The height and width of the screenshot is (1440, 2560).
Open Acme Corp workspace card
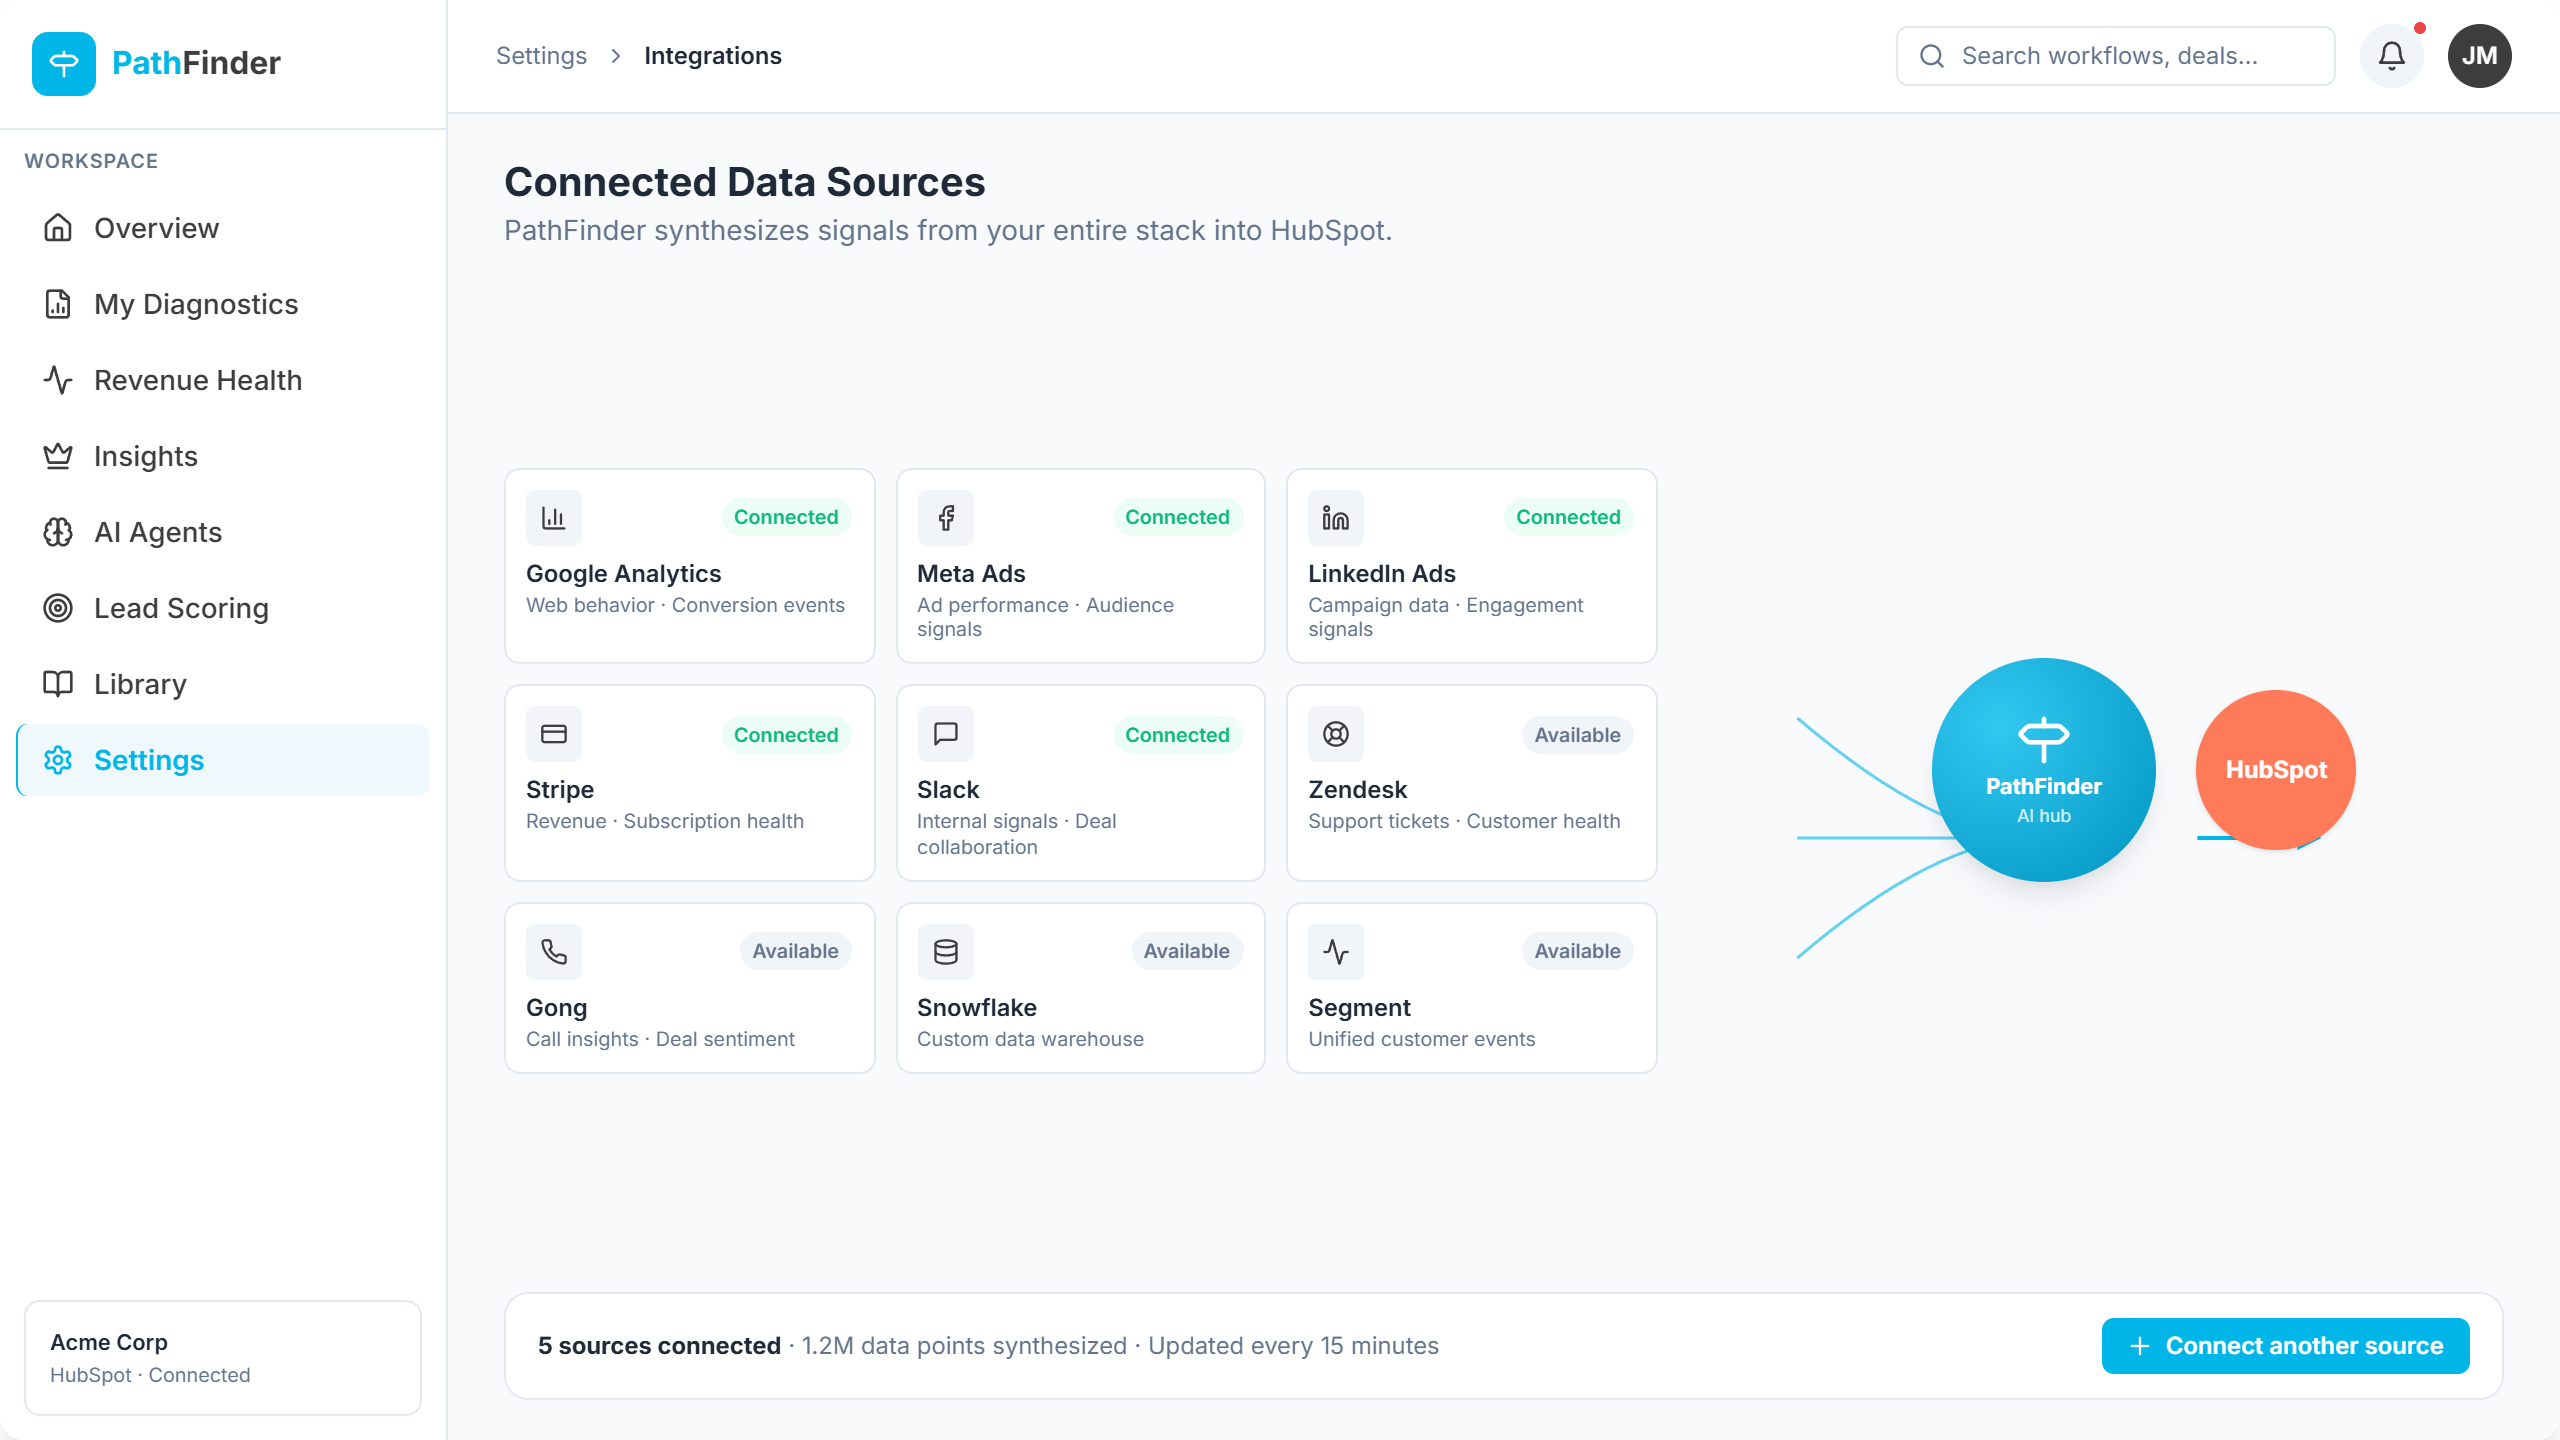223,1358
